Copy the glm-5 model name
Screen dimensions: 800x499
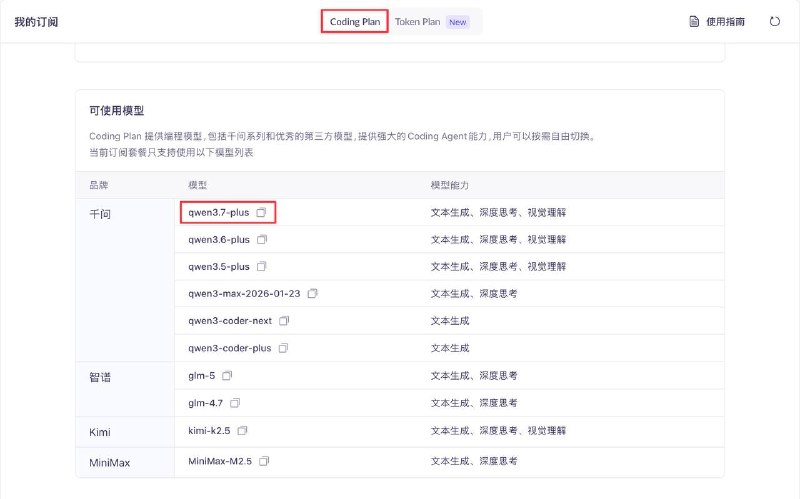227,376
